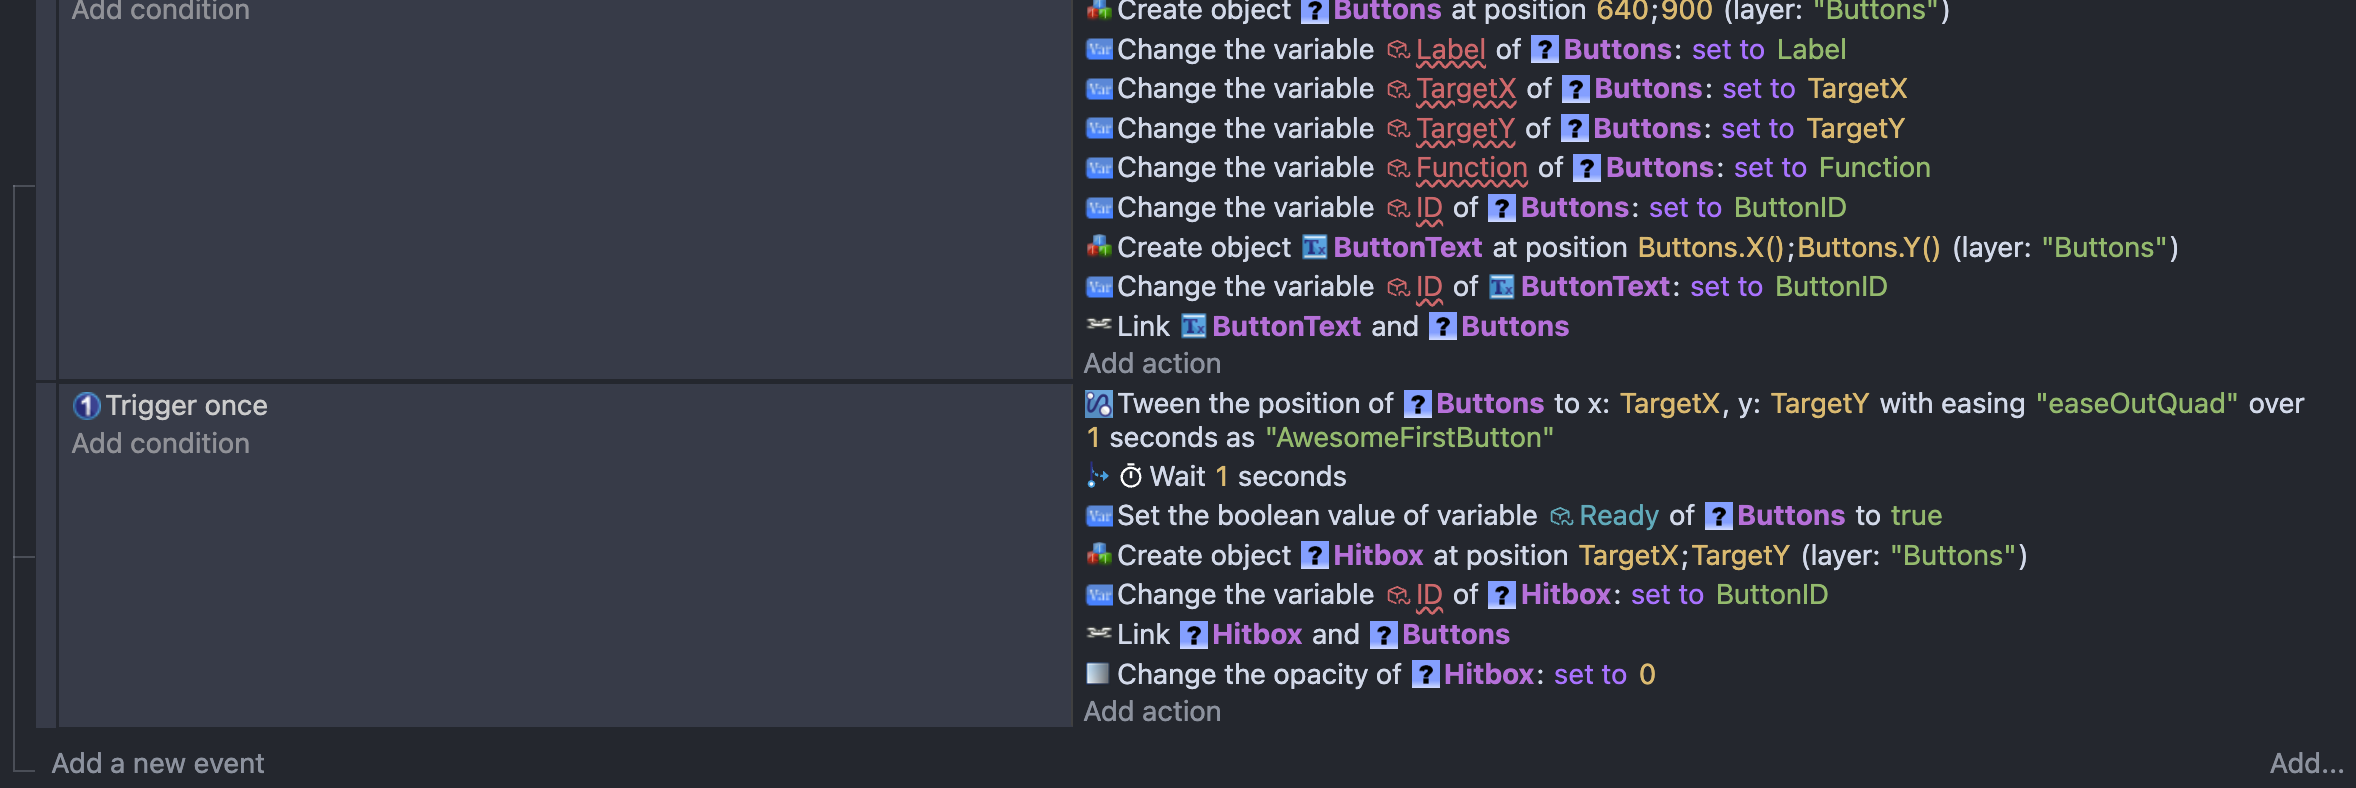The height and width of the screenshot is (788, 2356).
Task: Click the Buttons.X();Buttons.Y() position parameter
Action: coord(1789,247)
